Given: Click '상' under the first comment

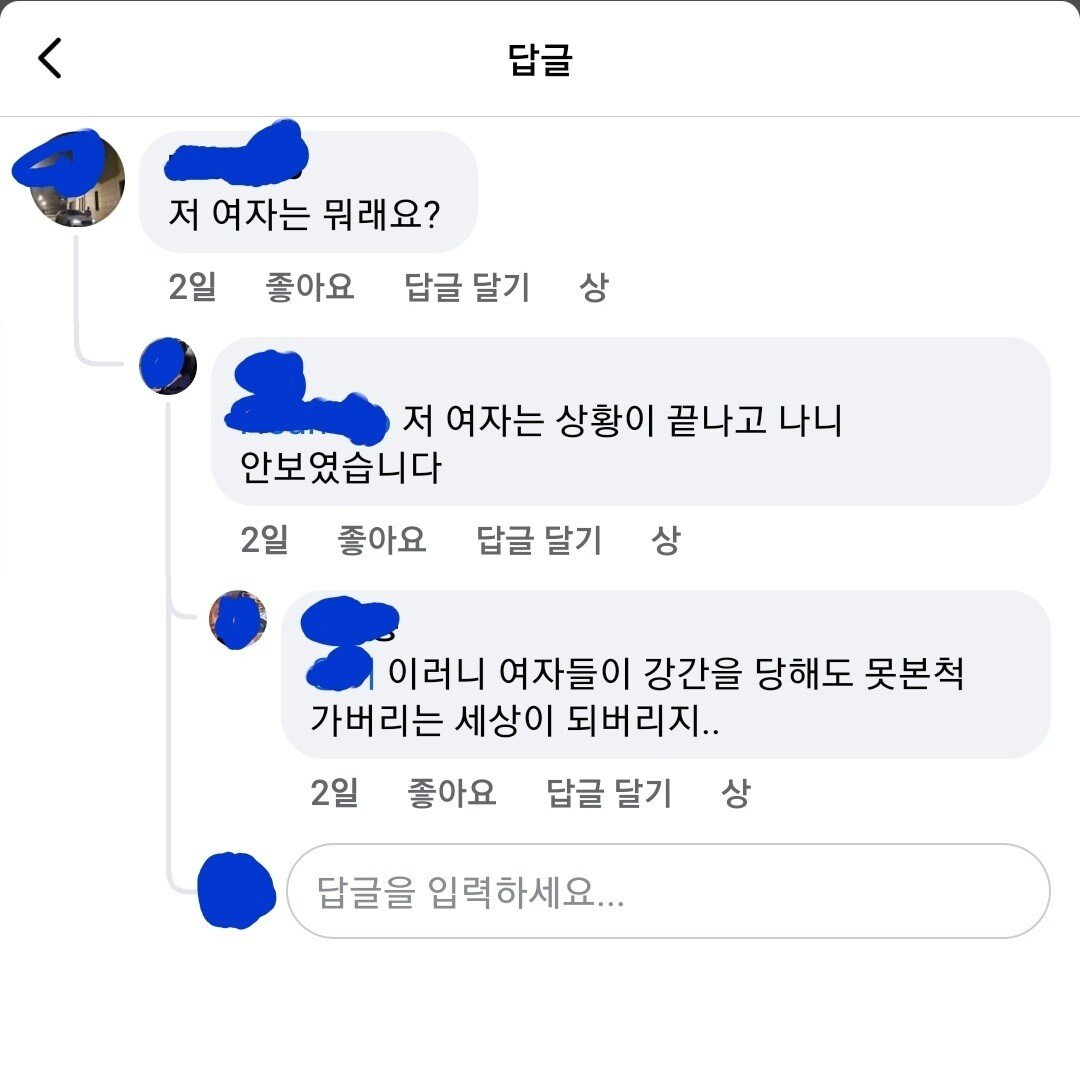Looking at the screenshot, I should click(593, 287).
